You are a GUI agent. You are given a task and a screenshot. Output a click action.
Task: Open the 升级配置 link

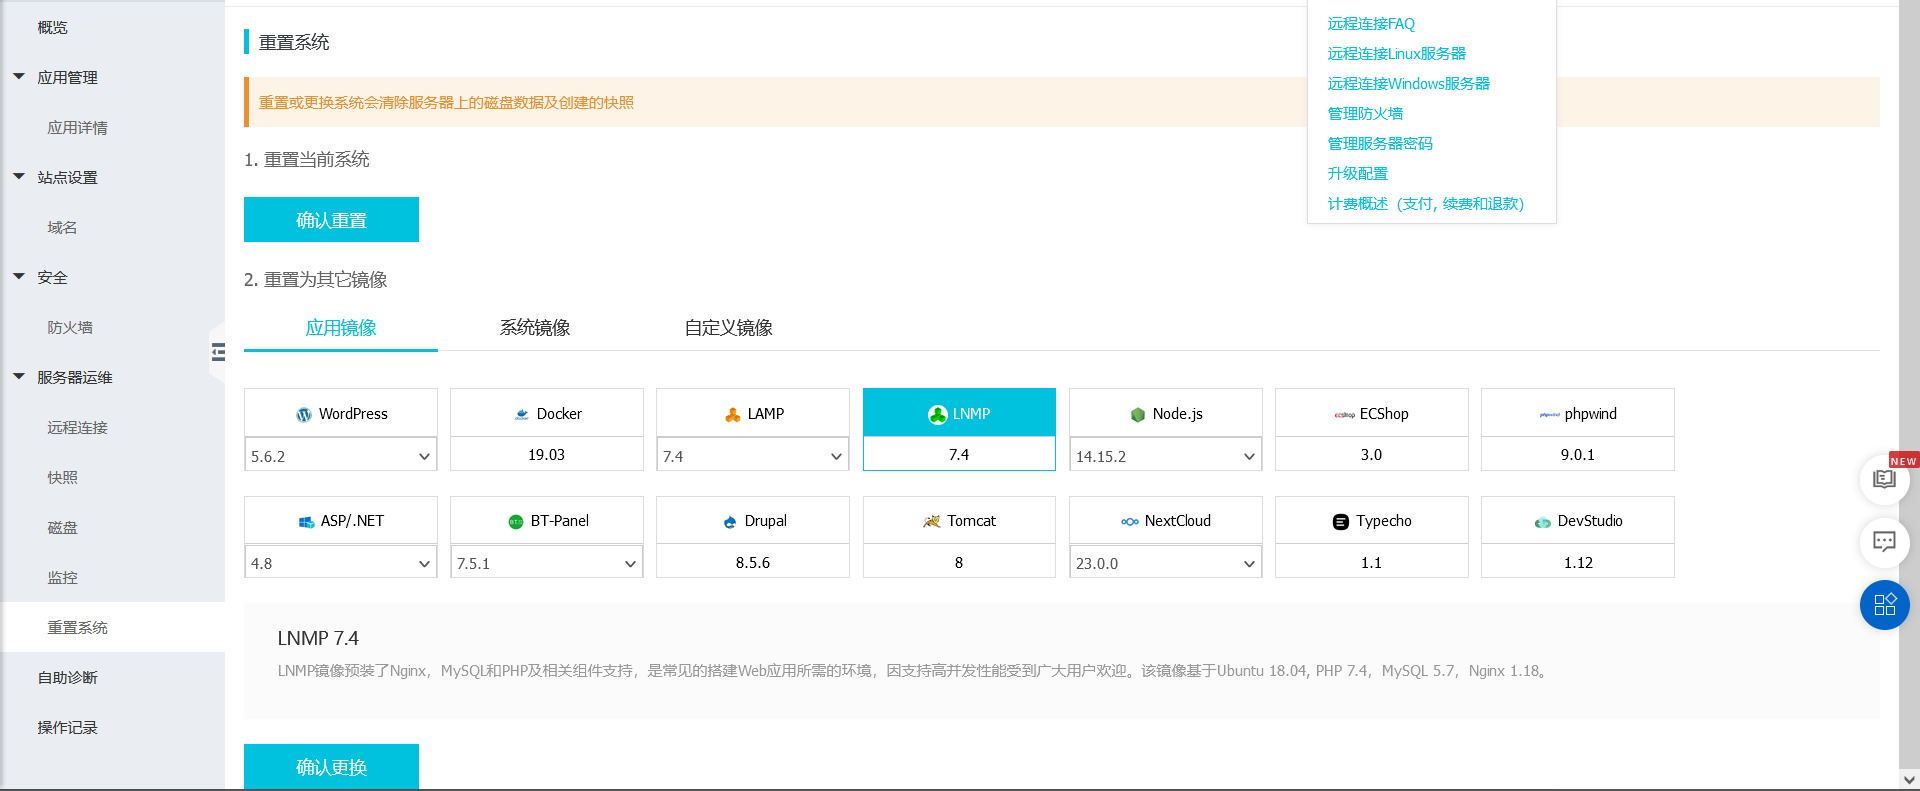pyautogui.click(x=1358, y=173)
